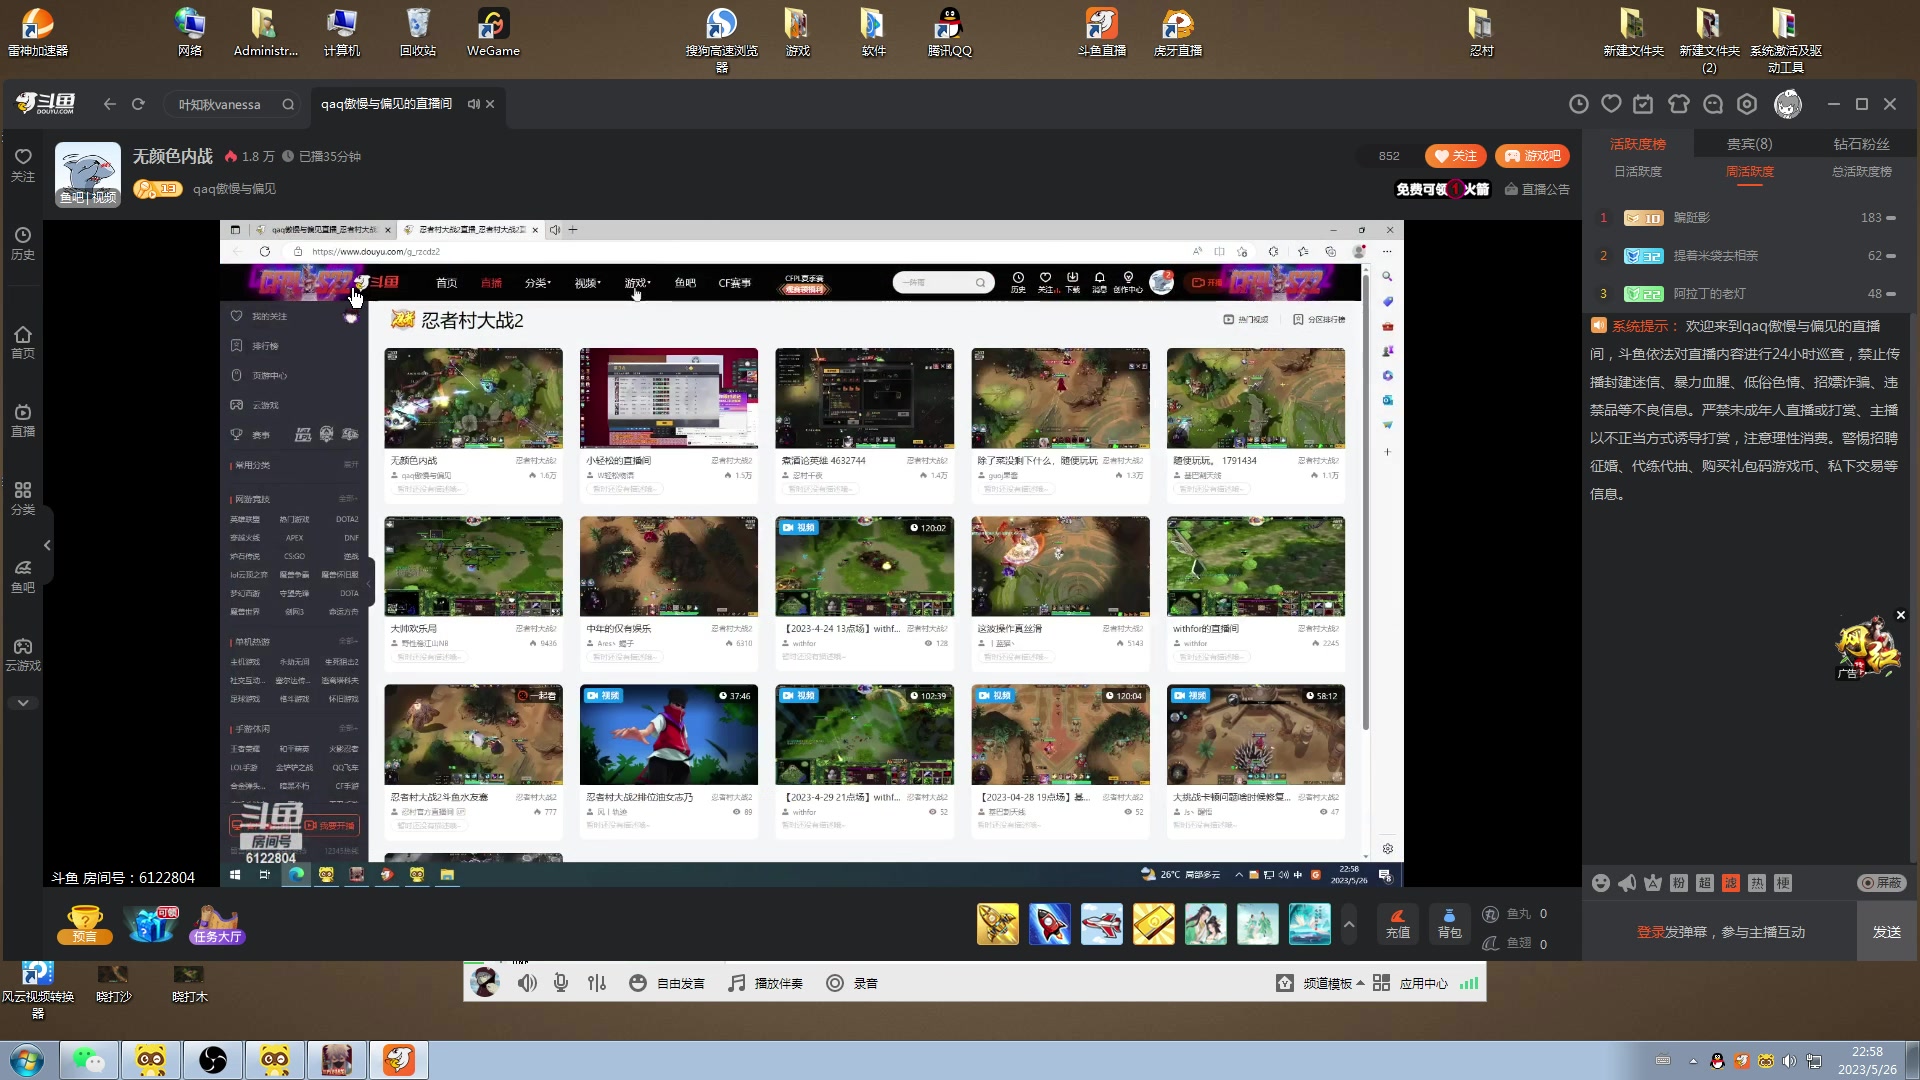Screen dimensions: 1920x1080
Task: Open favorites heart icon in title bar
Action: tap(1611, 104)
